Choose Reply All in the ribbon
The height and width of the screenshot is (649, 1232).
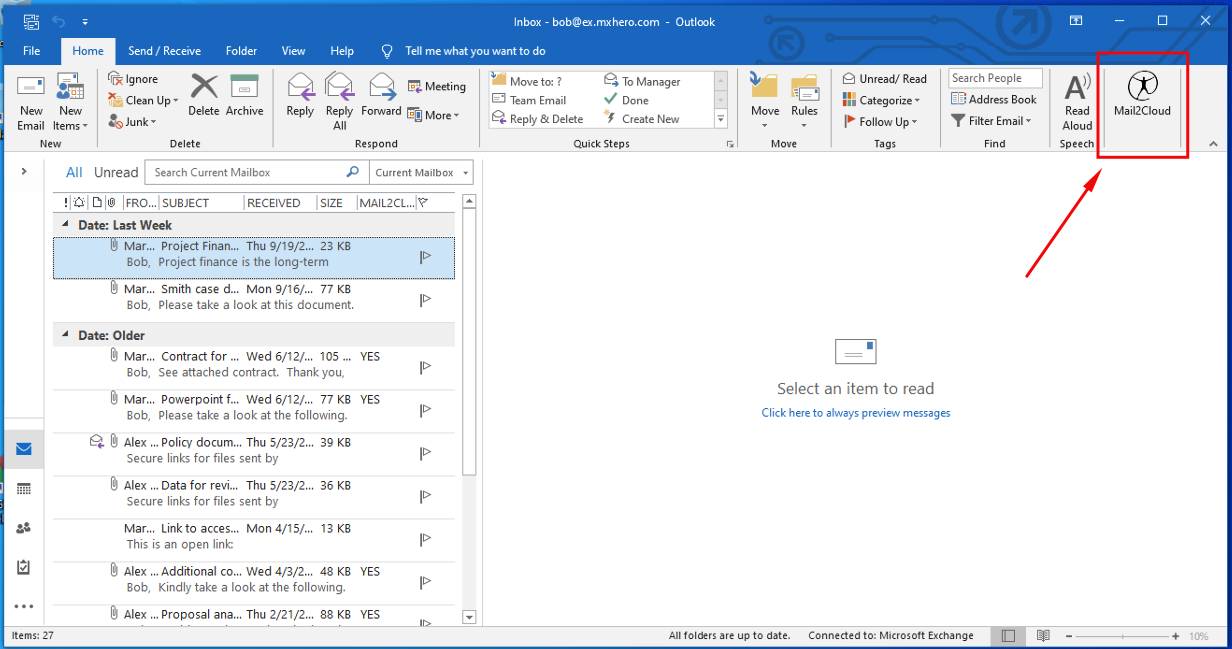[x=339, y=102]
